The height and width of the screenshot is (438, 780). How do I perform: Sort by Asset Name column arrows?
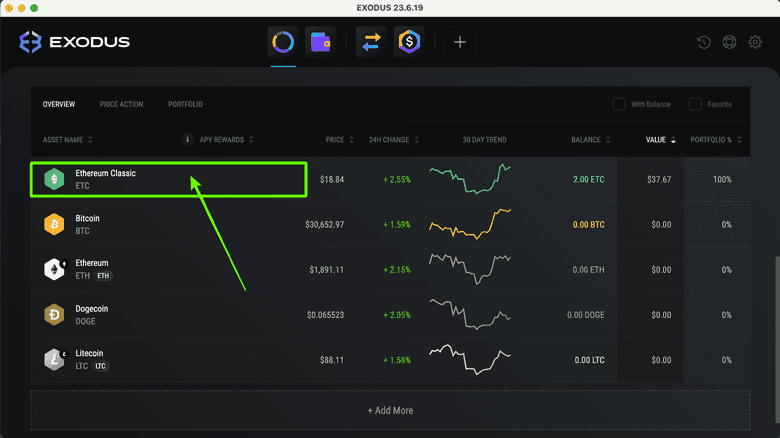91,140
